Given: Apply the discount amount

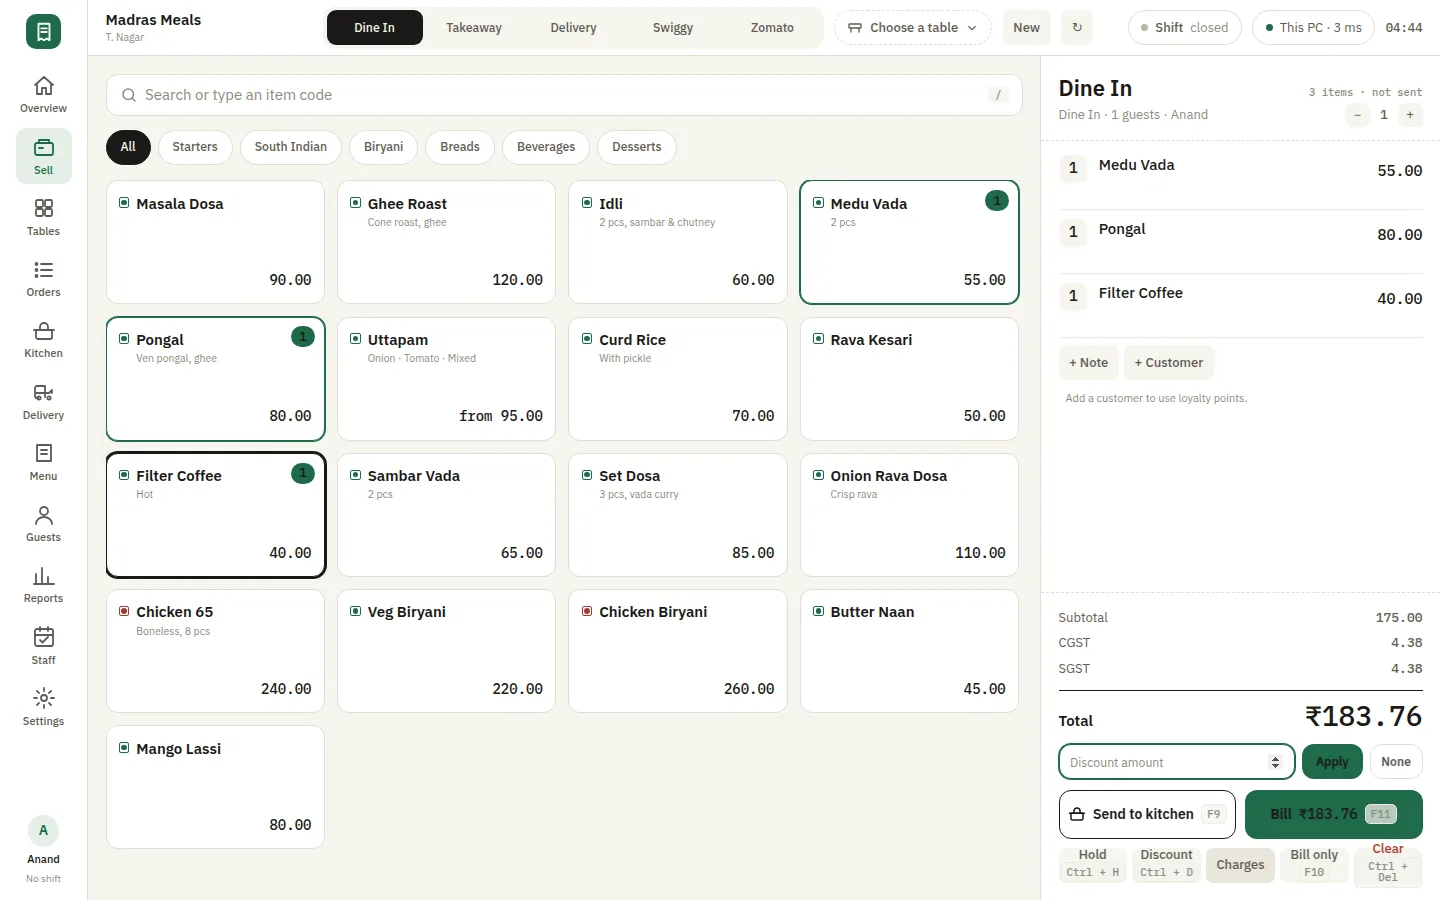Looking at the screenshot, I should click(x=1332, y=762).
